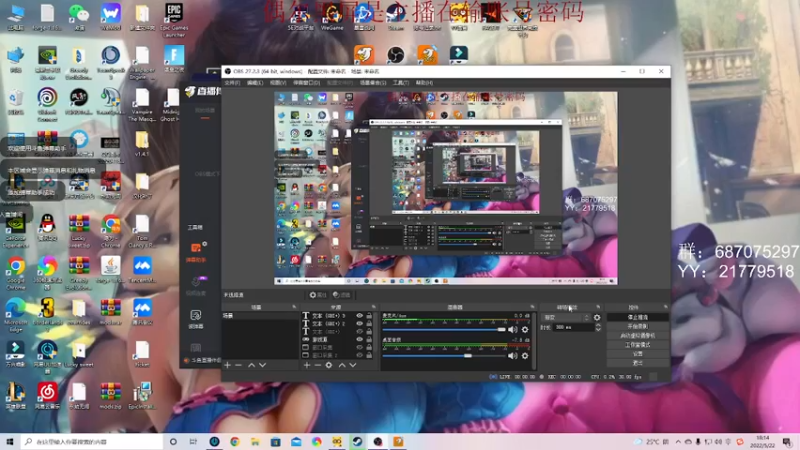Hide the 文本 (GDI+) 3 source
Image resolution: width=800 pixels, height=450 pixels.
click(360, 316)
